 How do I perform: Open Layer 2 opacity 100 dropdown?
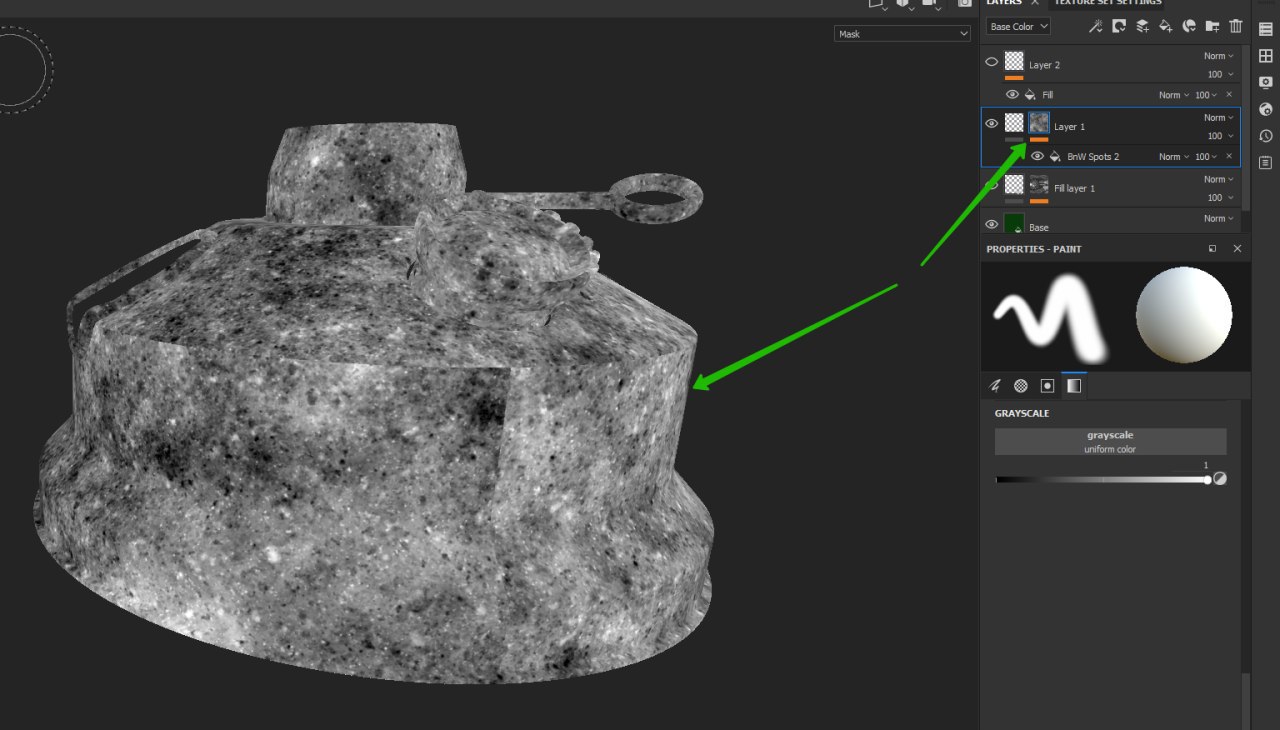point(1220,75)
